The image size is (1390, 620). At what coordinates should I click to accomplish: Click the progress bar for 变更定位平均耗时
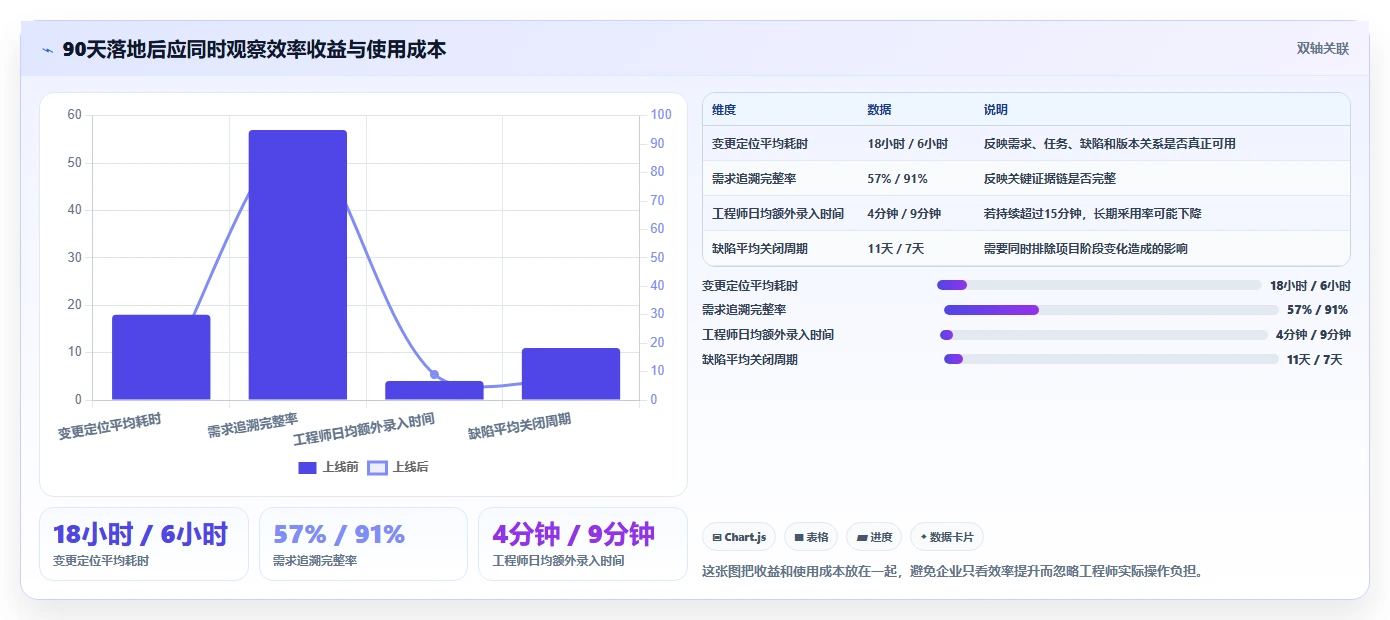click(x=1099, y=285)
